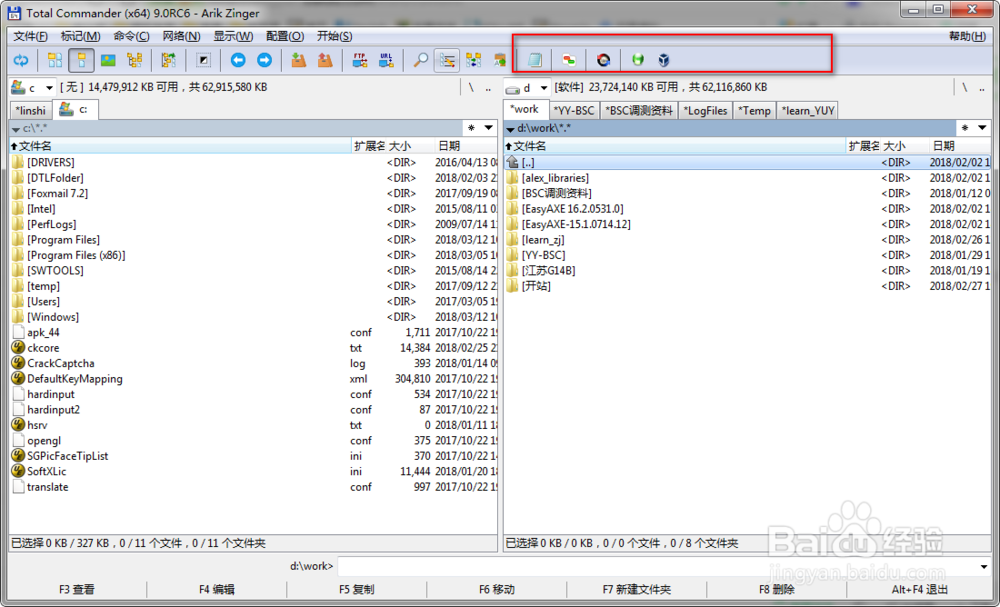Viewport: 1000px width, 607px height.
Task: Click the invert selection toolbar icon
Action: (203, 61)
